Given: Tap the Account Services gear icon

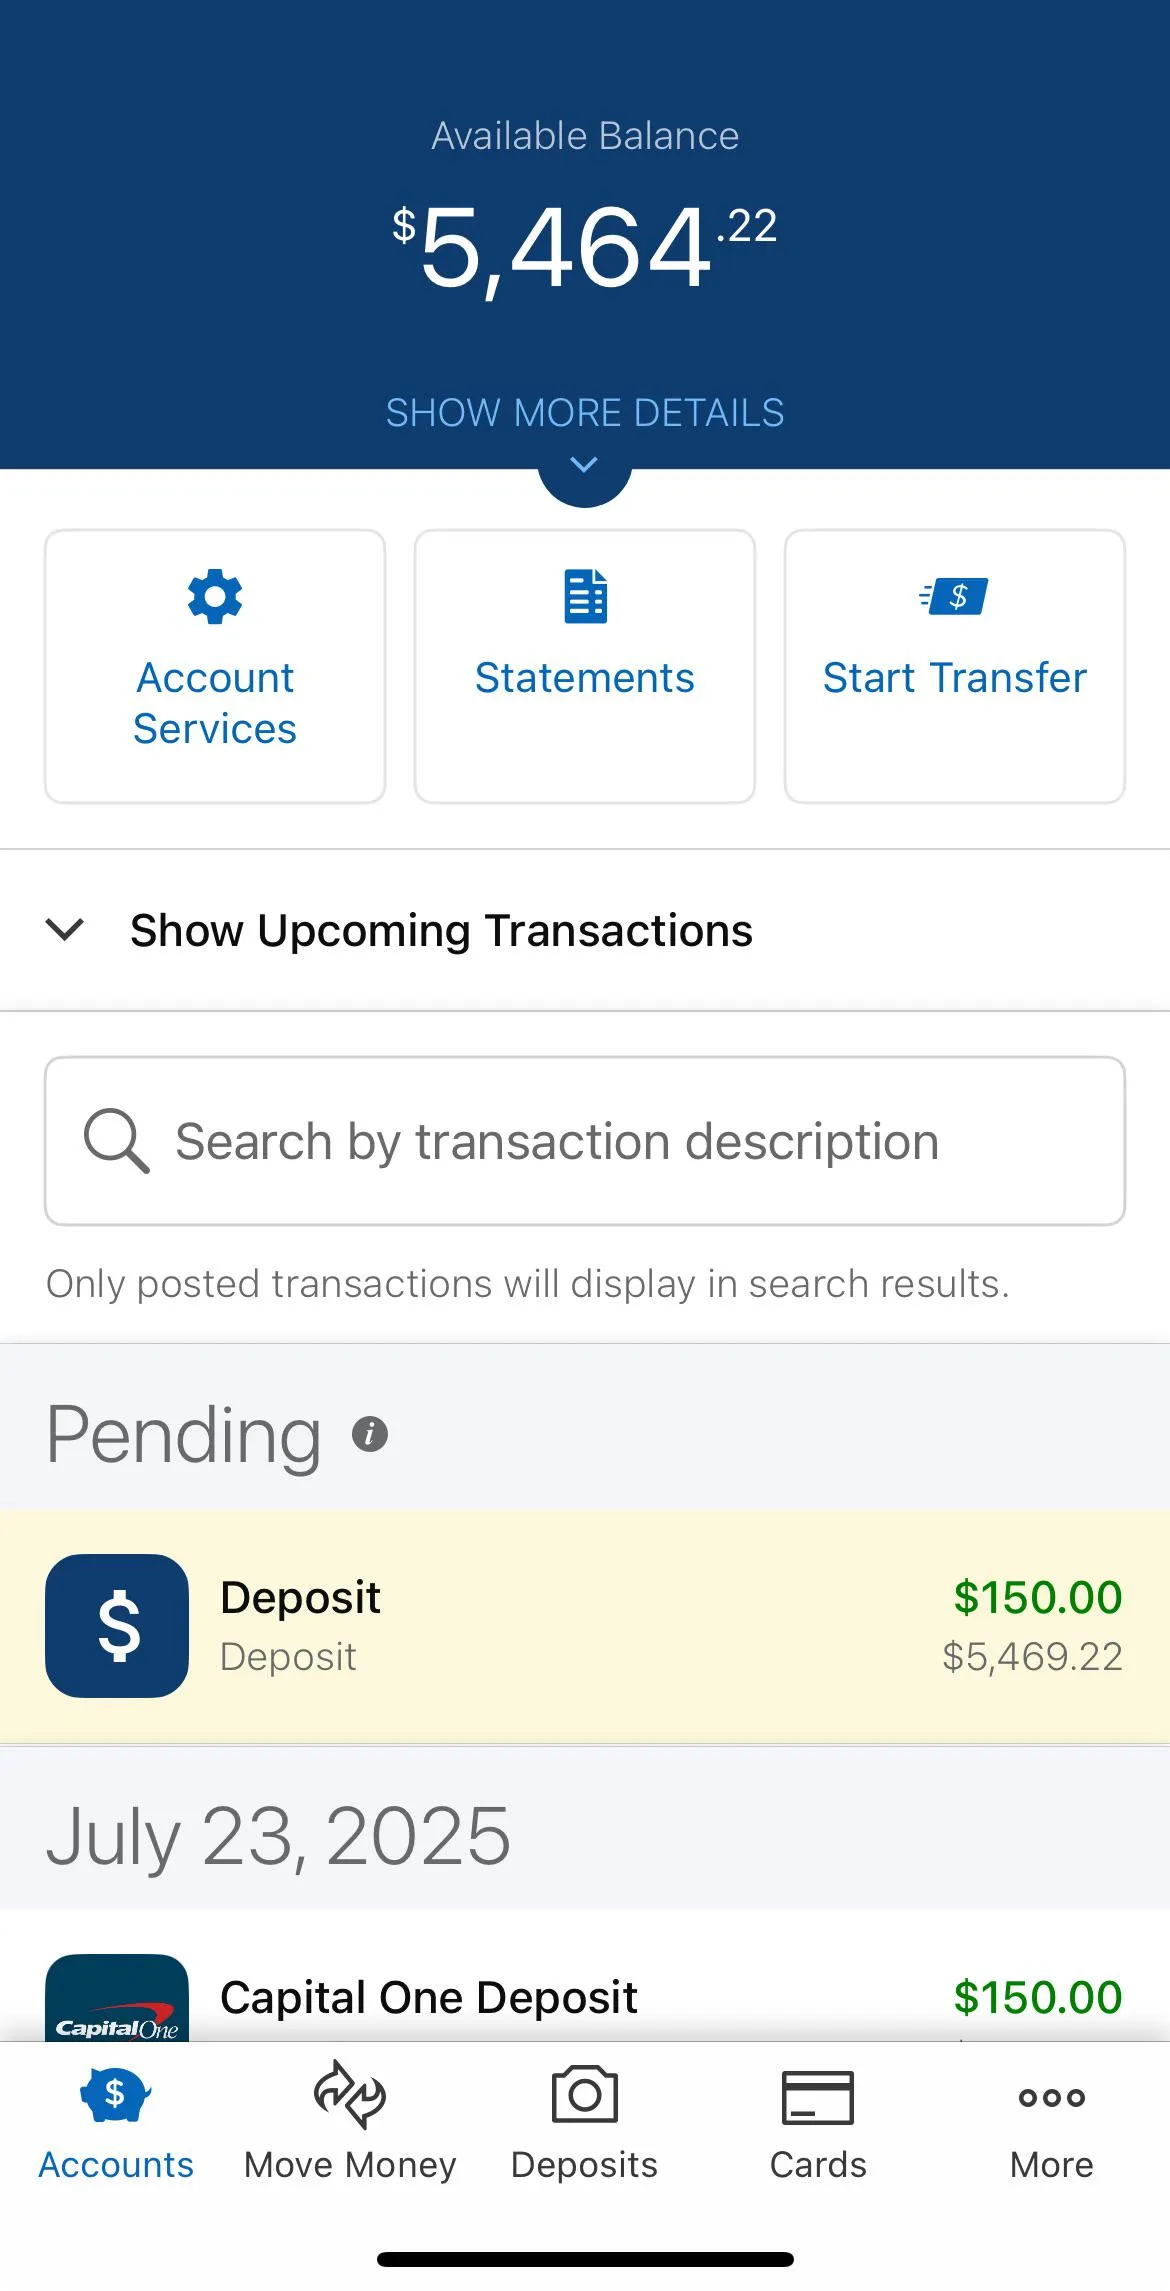Looking at the screenshot, I should [215, 597].
